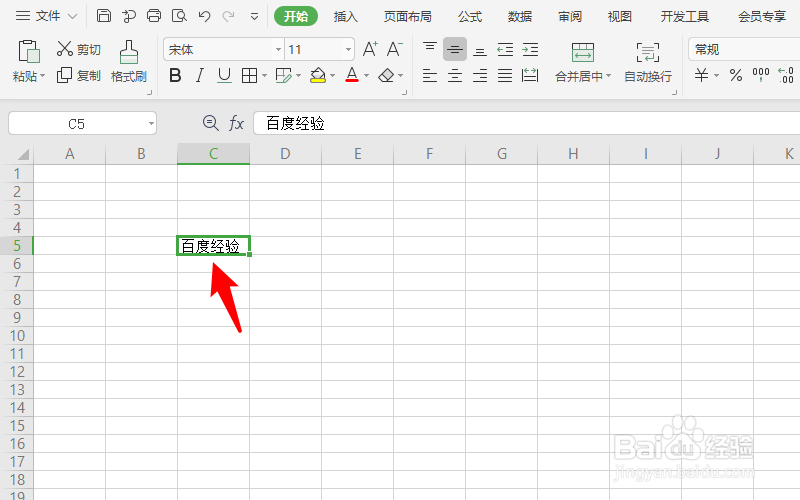Click the eraser clear icon
Screen dimensions: 800x500
click(386, 76)
